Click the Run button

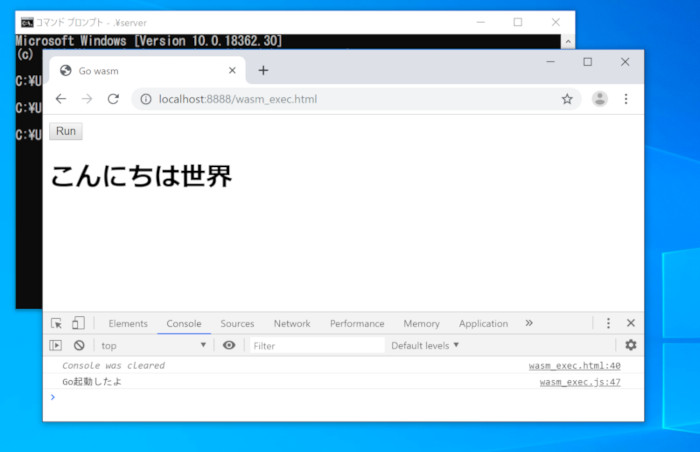(66, 131)
